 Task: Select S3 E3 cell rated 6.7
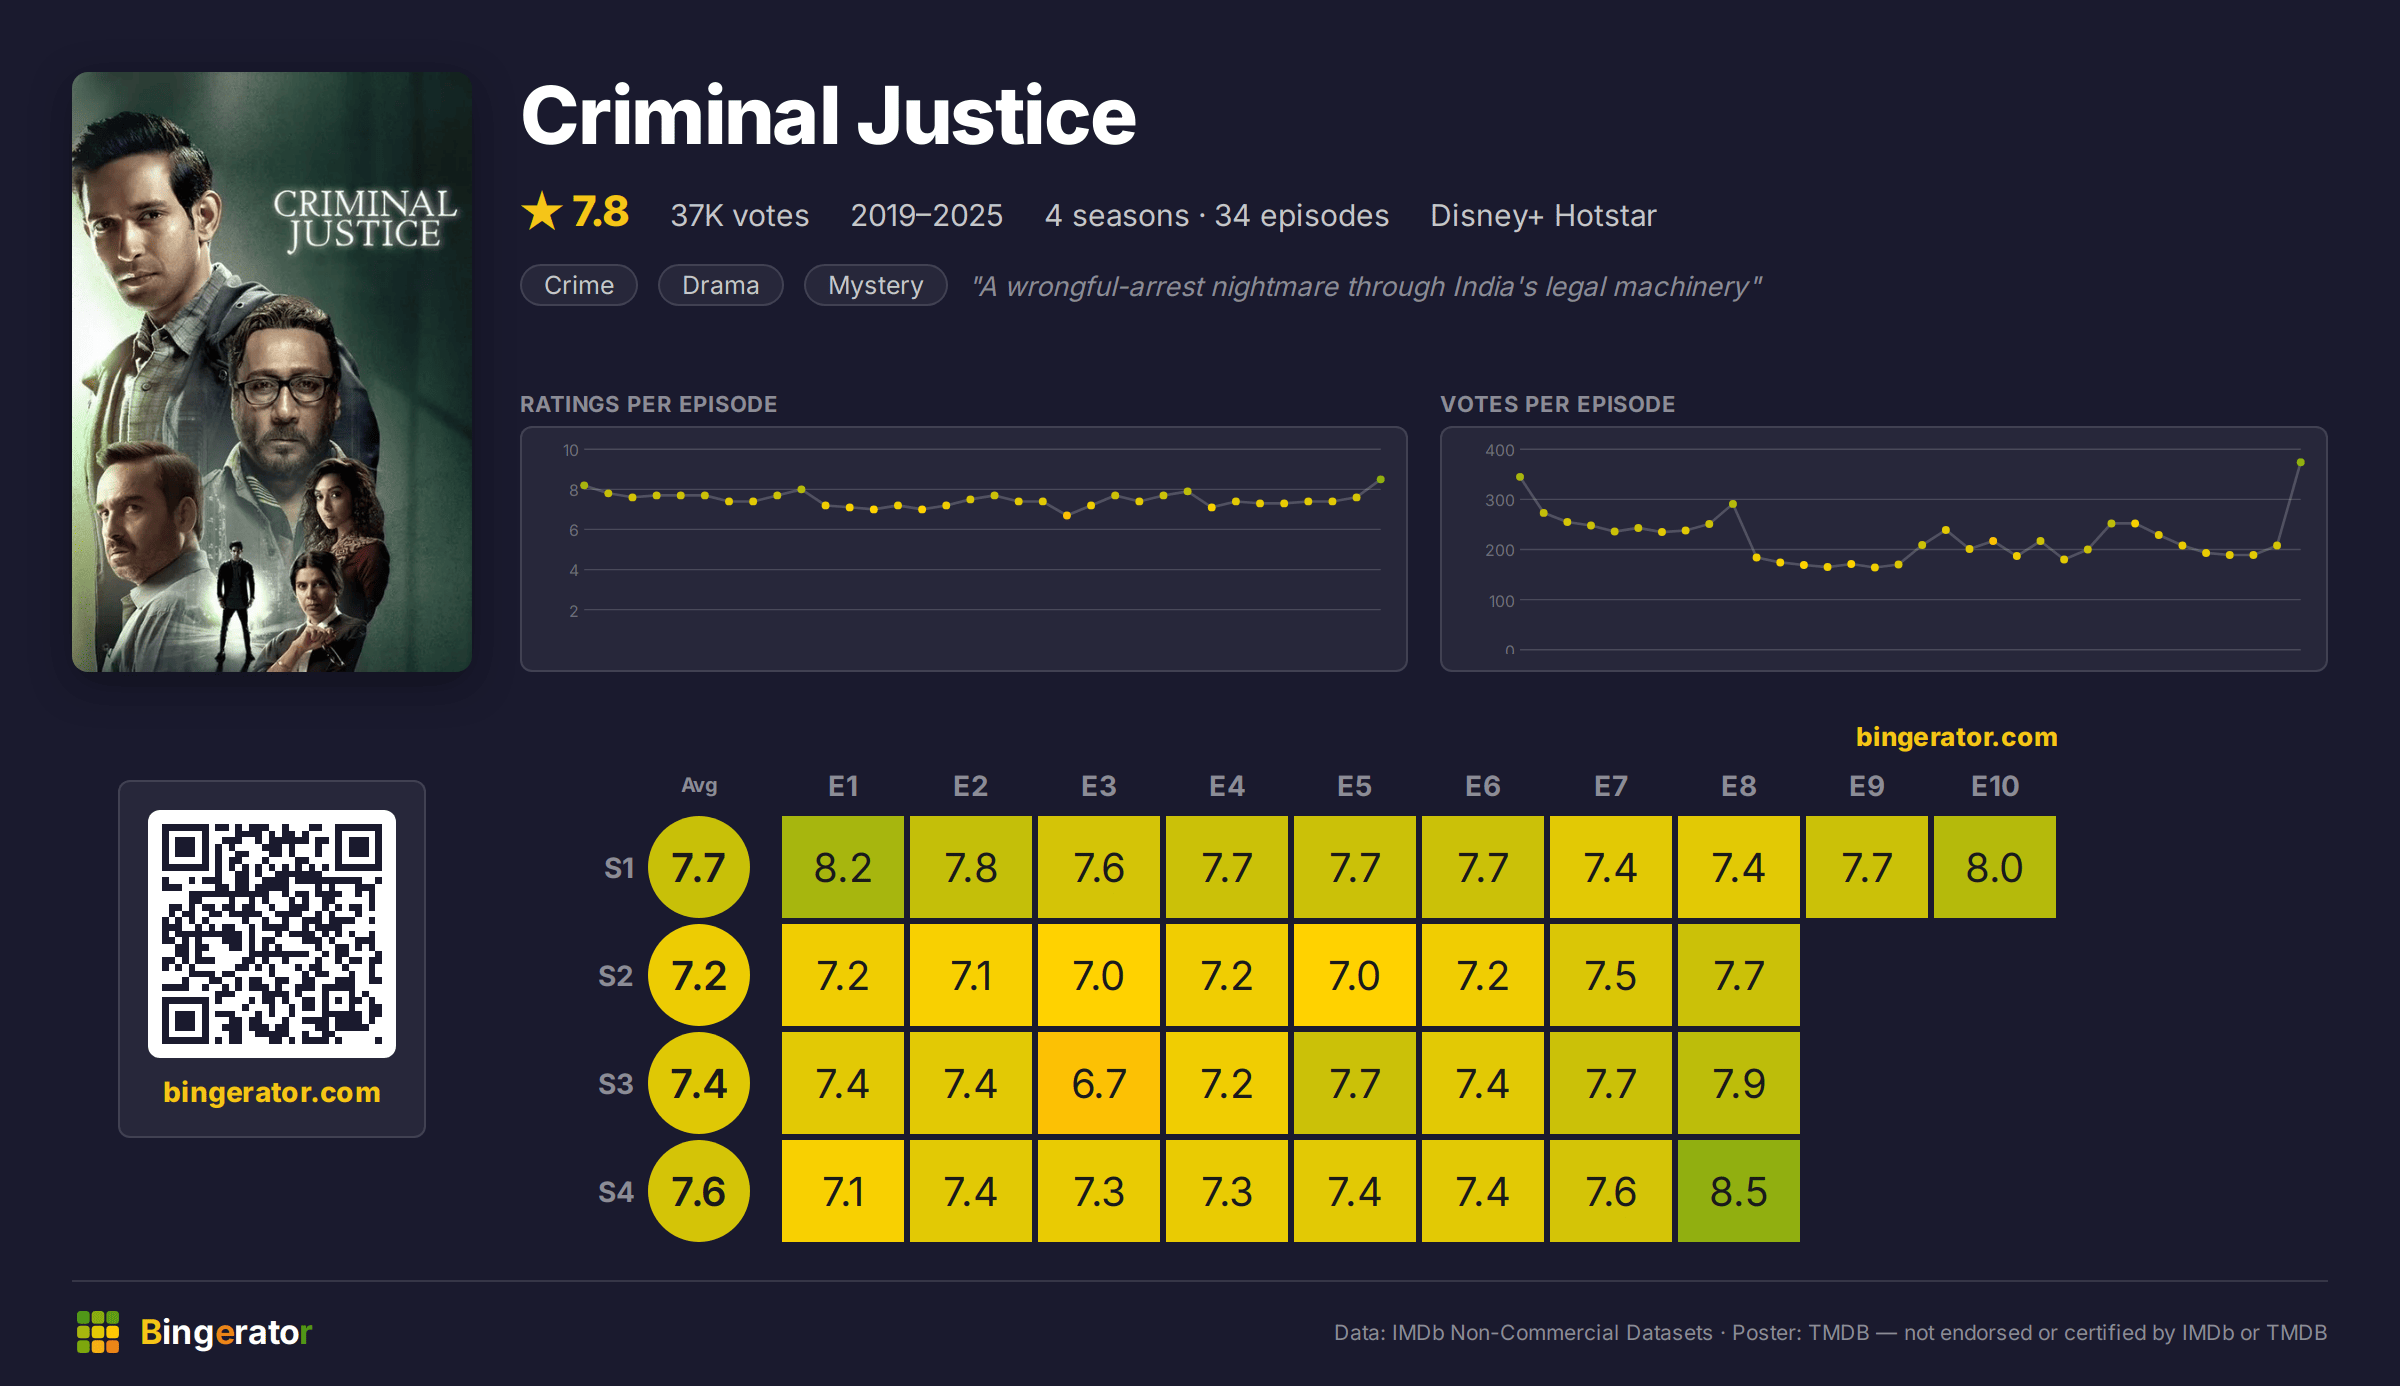point(1099,1083)
